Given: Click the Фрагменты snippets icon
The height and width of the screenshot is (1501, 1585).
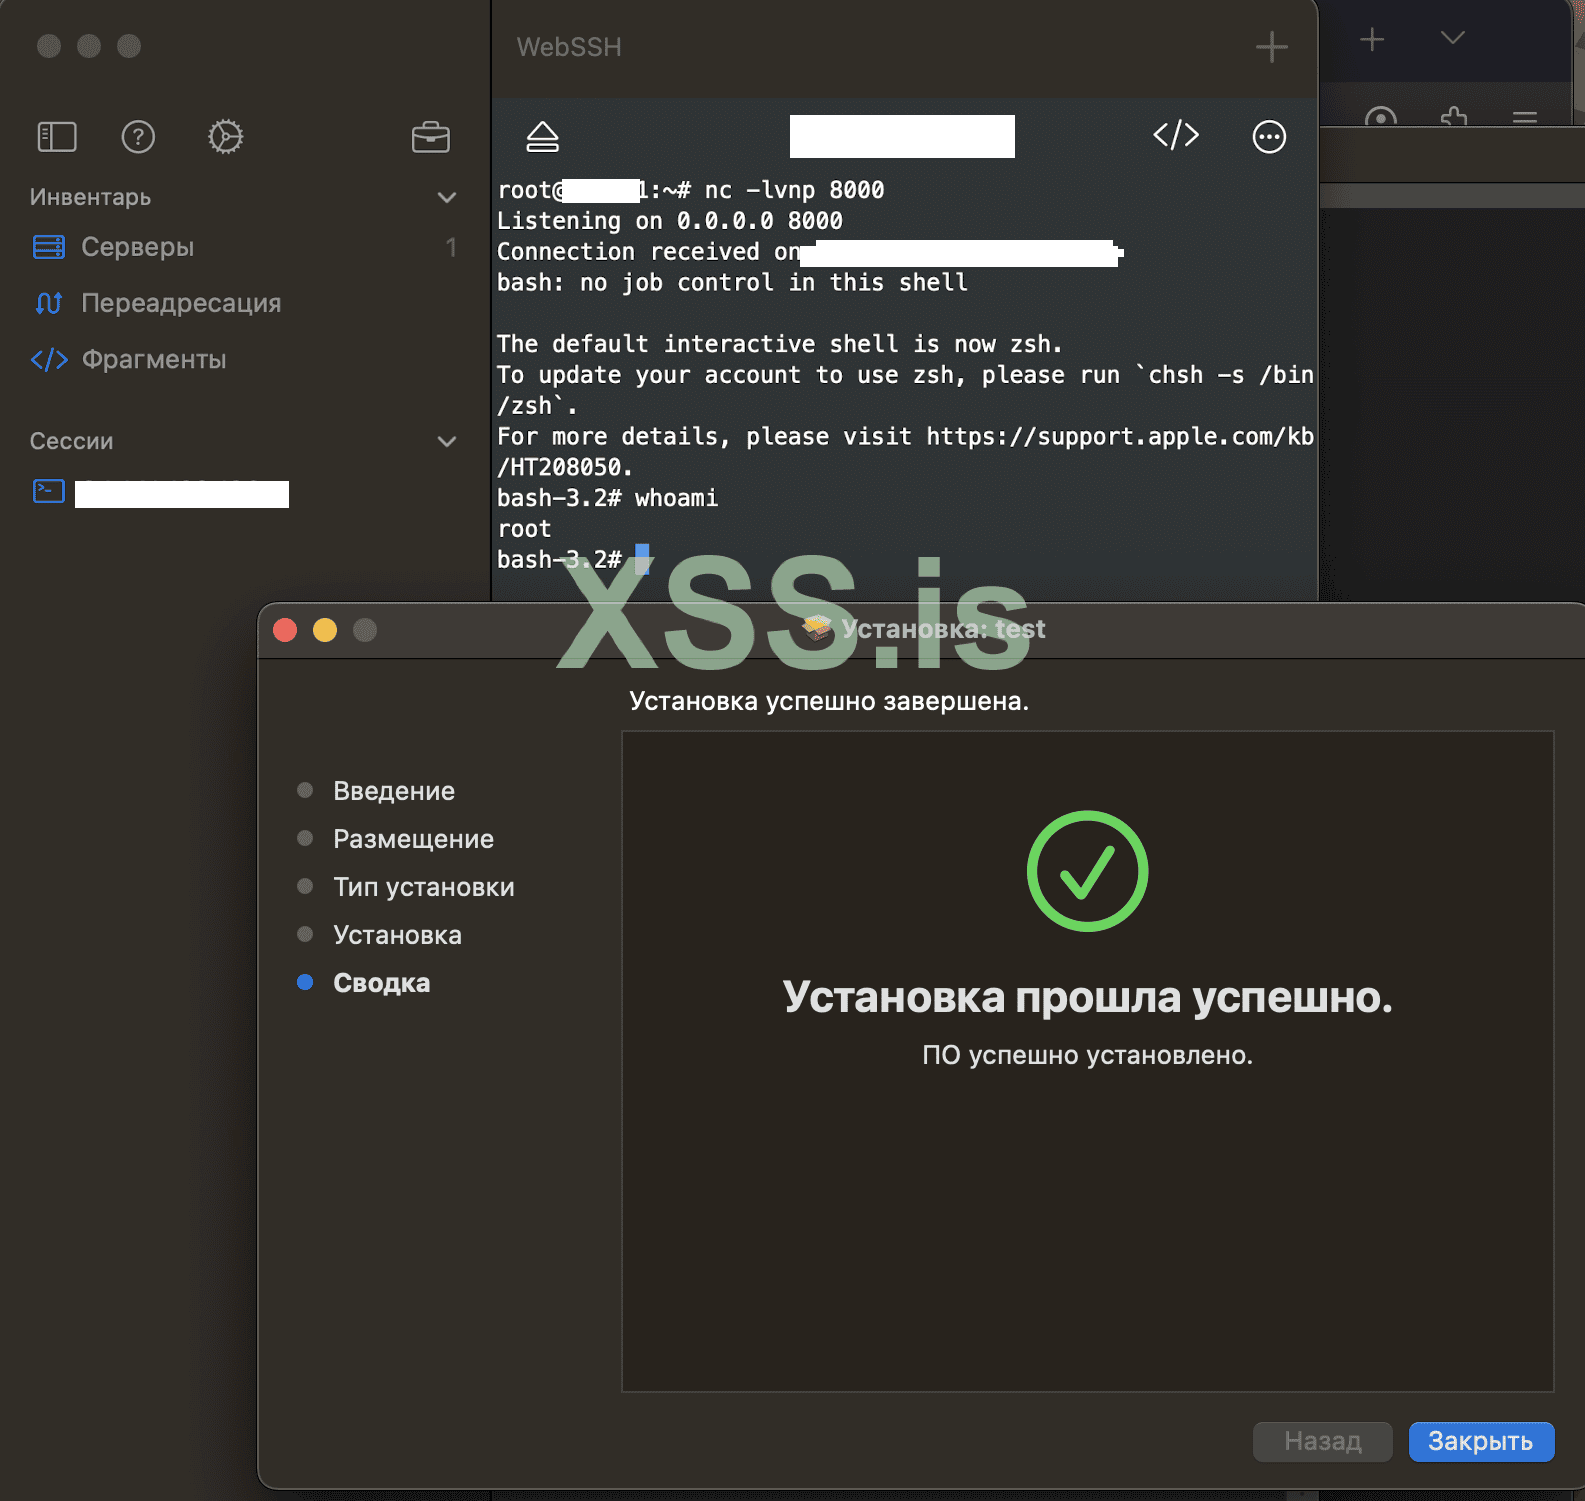Looking at the screenshot, I should tap(49, 359).
